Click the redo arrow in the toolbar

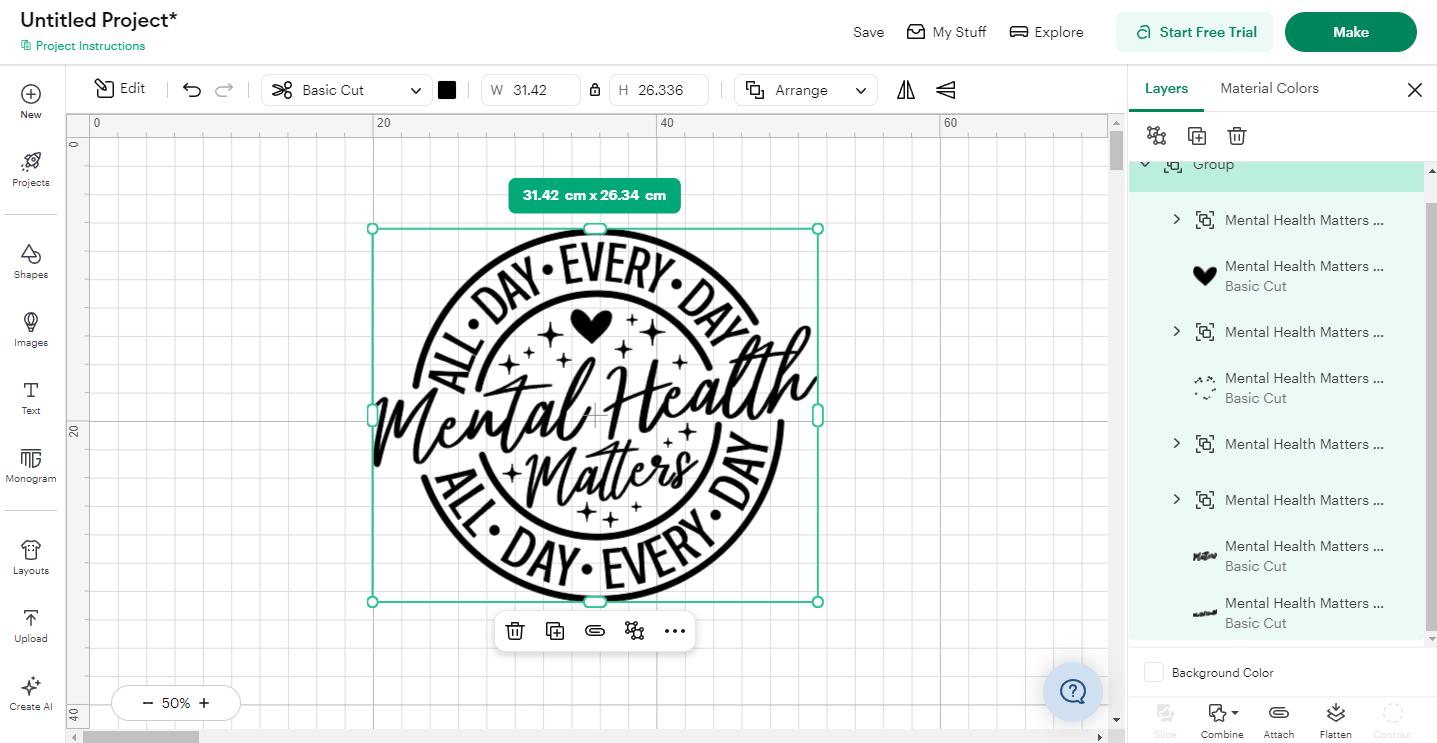(x=224, y=90)
